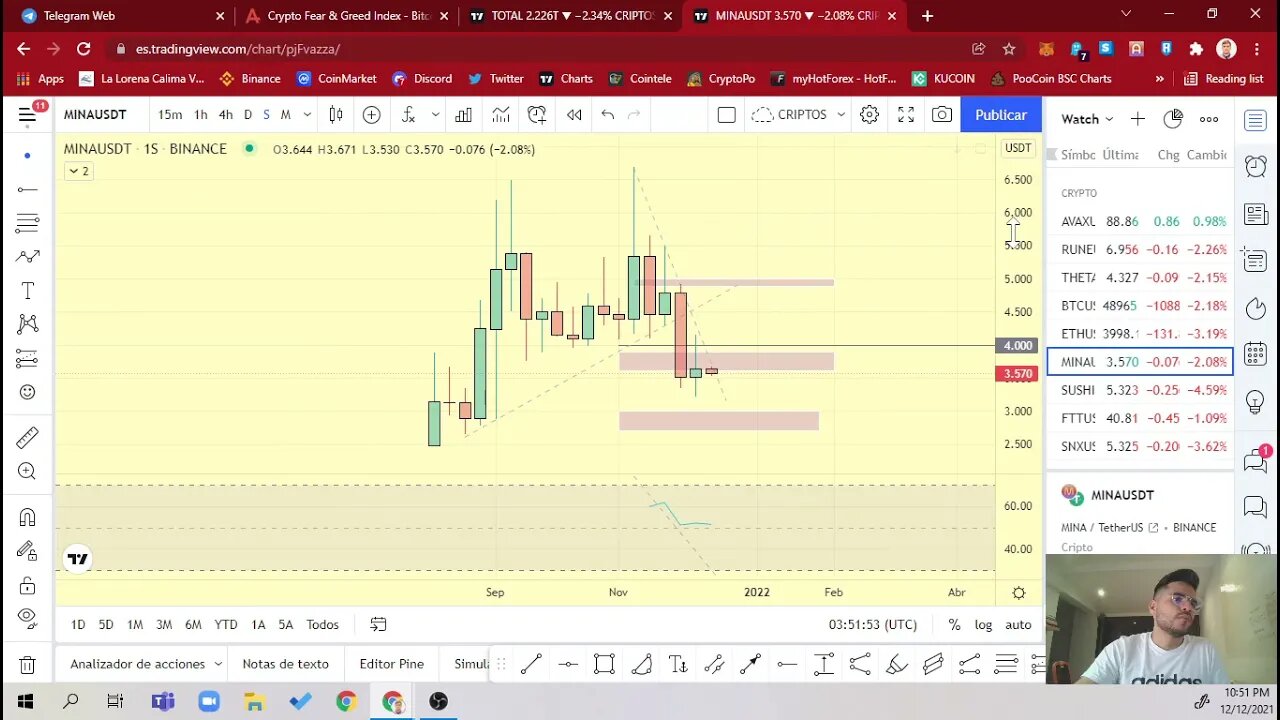Select the trend line drawing tool

click(27, 189)
